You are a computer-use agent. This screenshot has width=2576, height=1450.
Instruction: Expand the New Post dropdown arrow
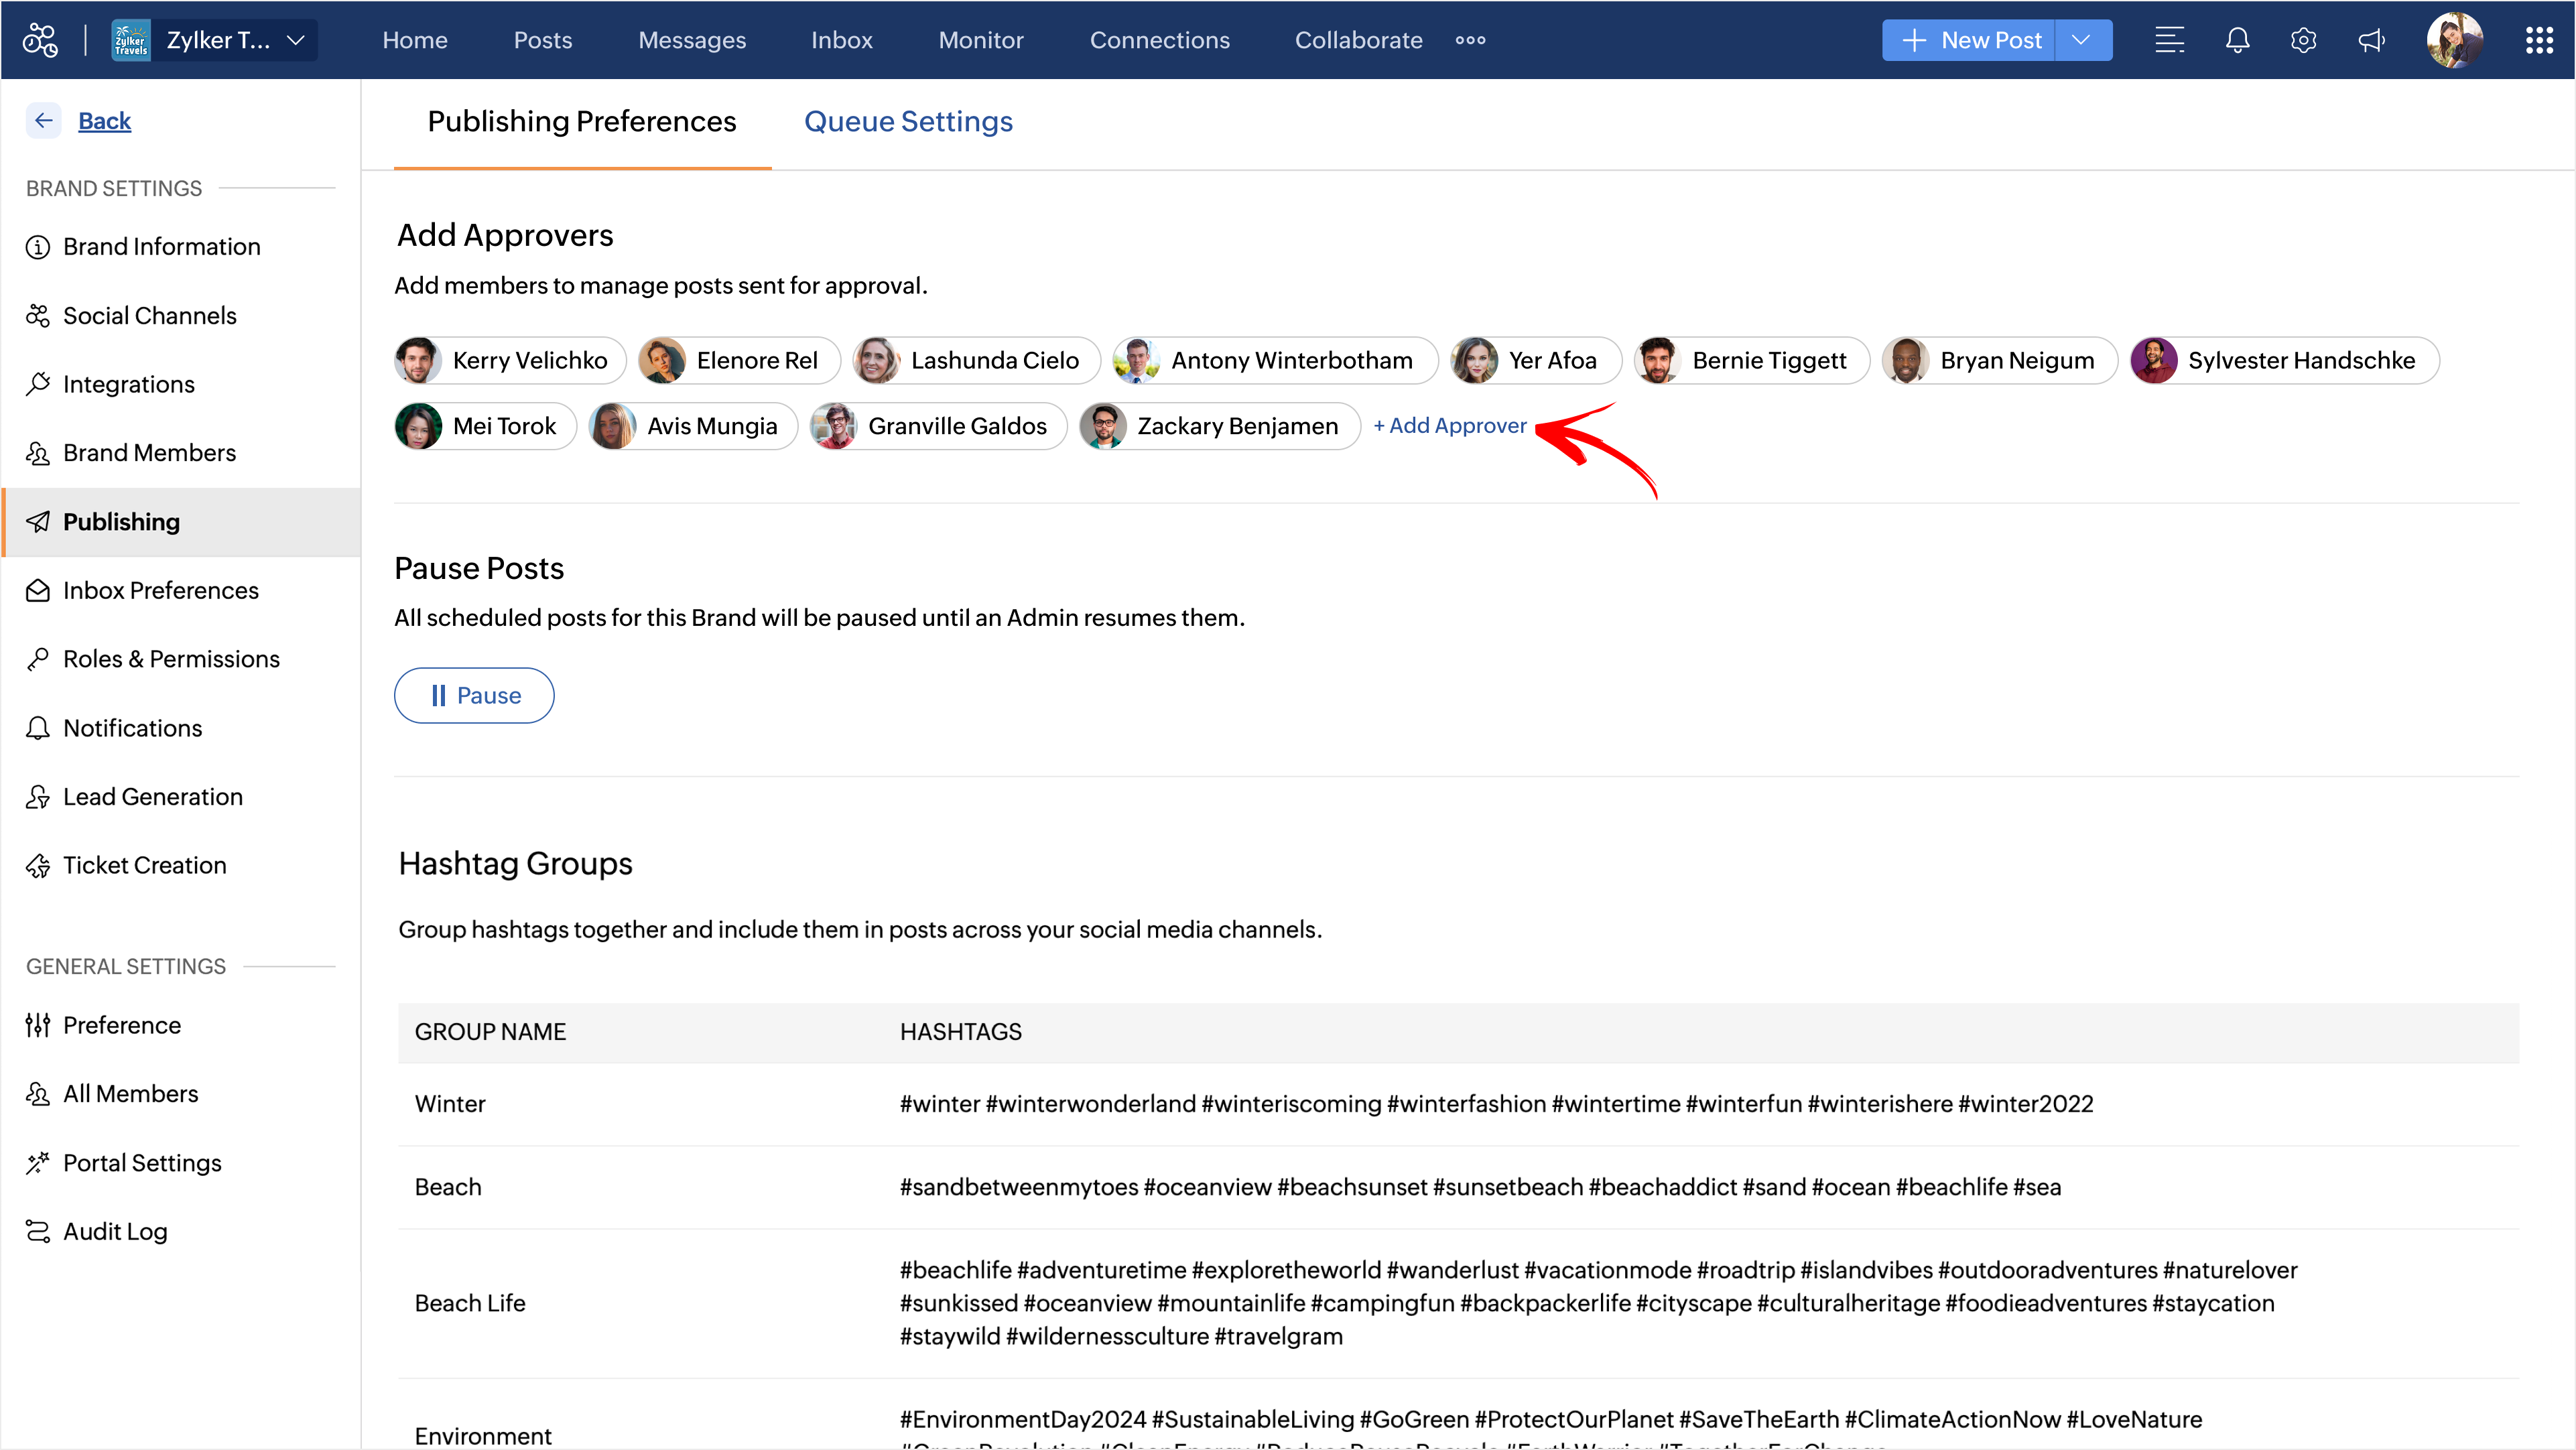(2082, 40)
